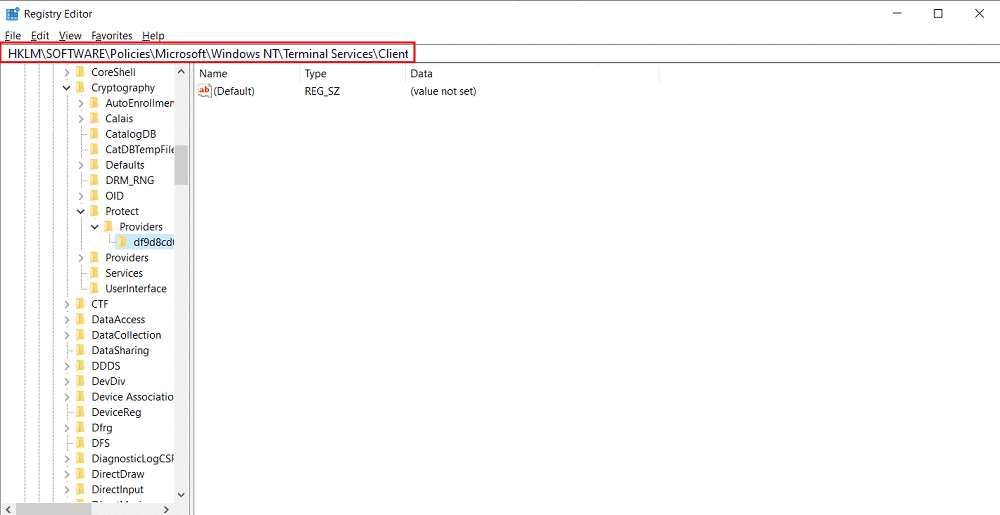Click the CoreShell folder icon

(80, 72)
